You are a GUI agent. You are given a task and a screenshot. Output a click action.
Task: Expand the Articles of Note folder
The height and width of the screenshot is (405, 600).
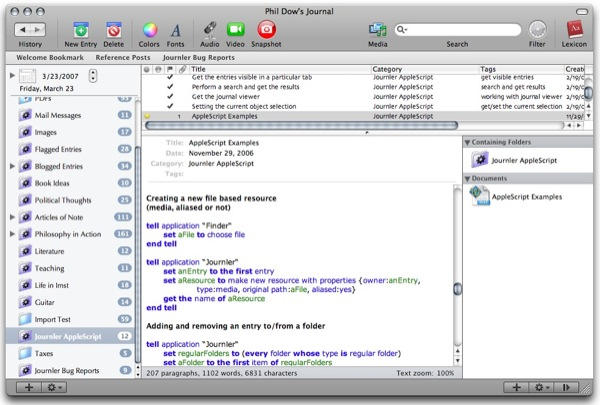click(x=12, y=217)
